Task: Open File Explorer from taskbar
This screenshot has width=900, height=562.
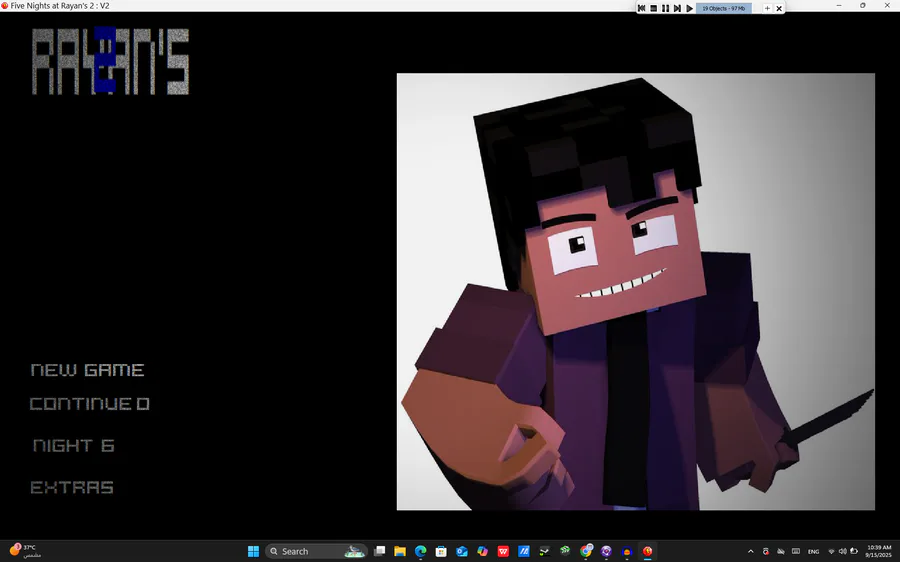Action: click(x=400, y=551)
